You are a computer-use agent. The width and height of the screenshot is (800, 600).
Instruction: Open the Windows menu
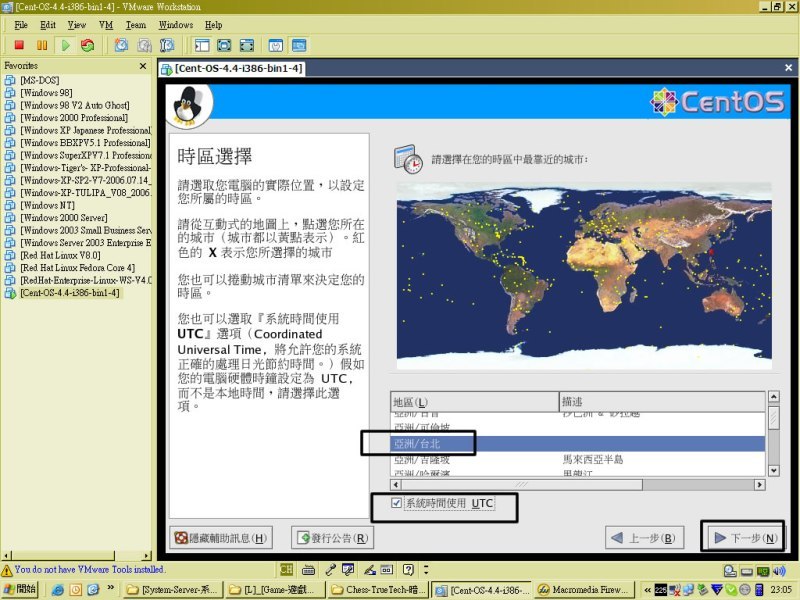pos(176,25)
